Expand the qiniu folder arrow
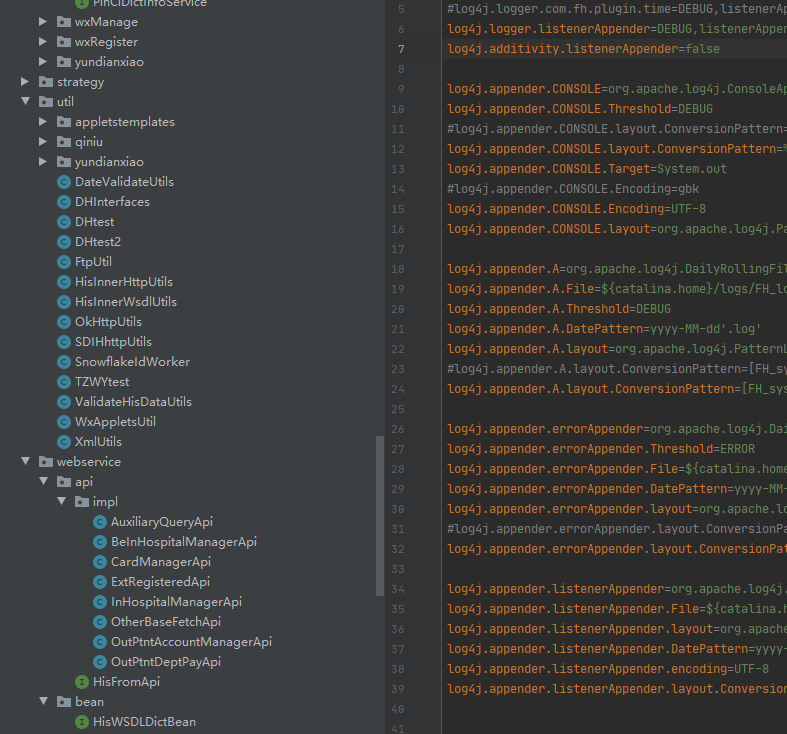 point(43,142)
